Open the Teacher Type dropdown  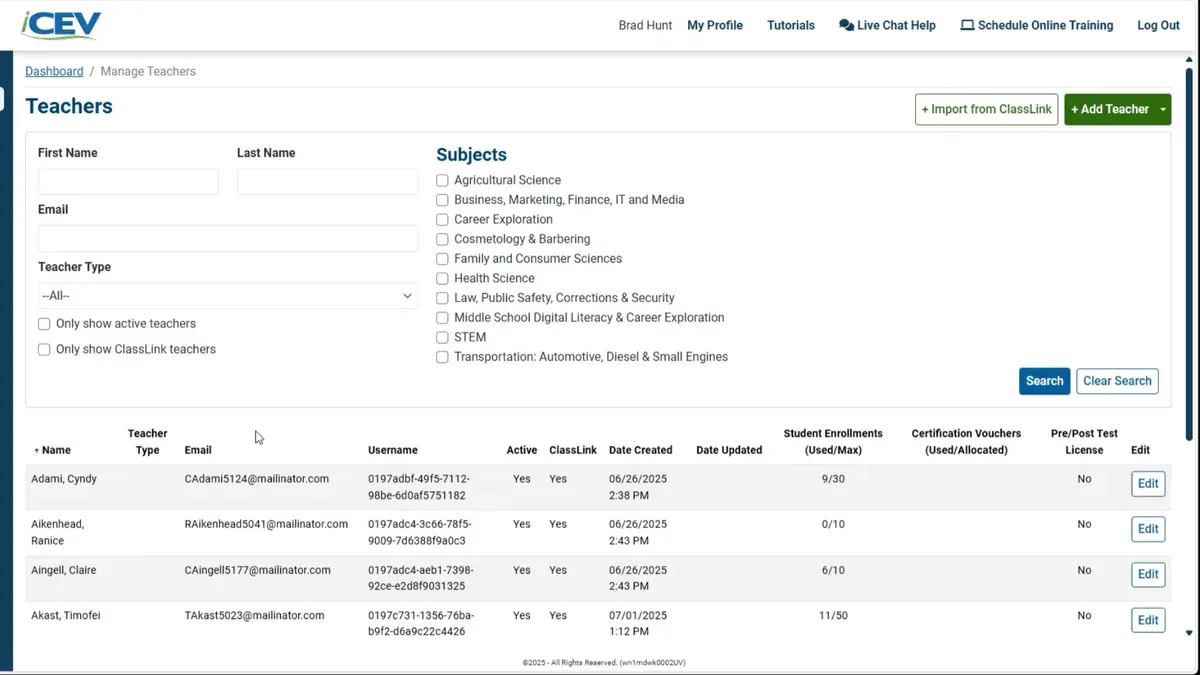pos(228,296)
